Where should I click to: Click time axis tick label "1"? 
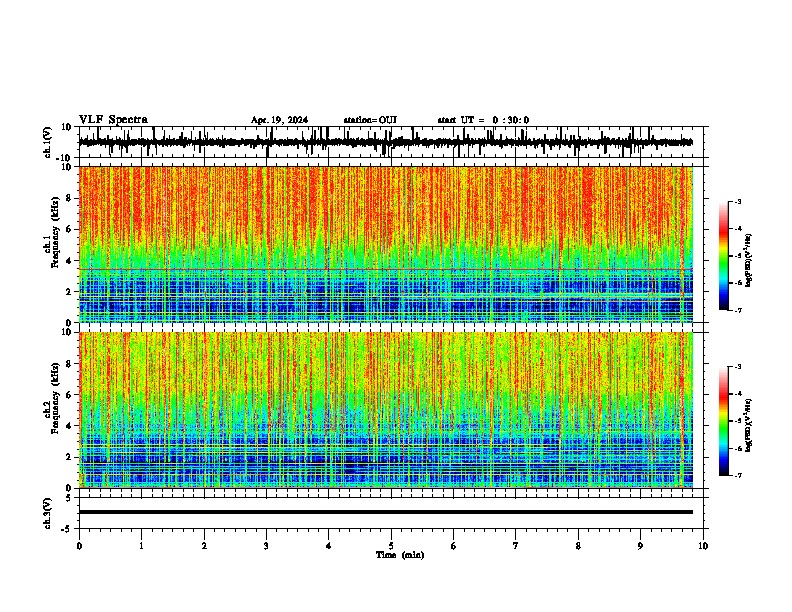[x=141, y=546]
